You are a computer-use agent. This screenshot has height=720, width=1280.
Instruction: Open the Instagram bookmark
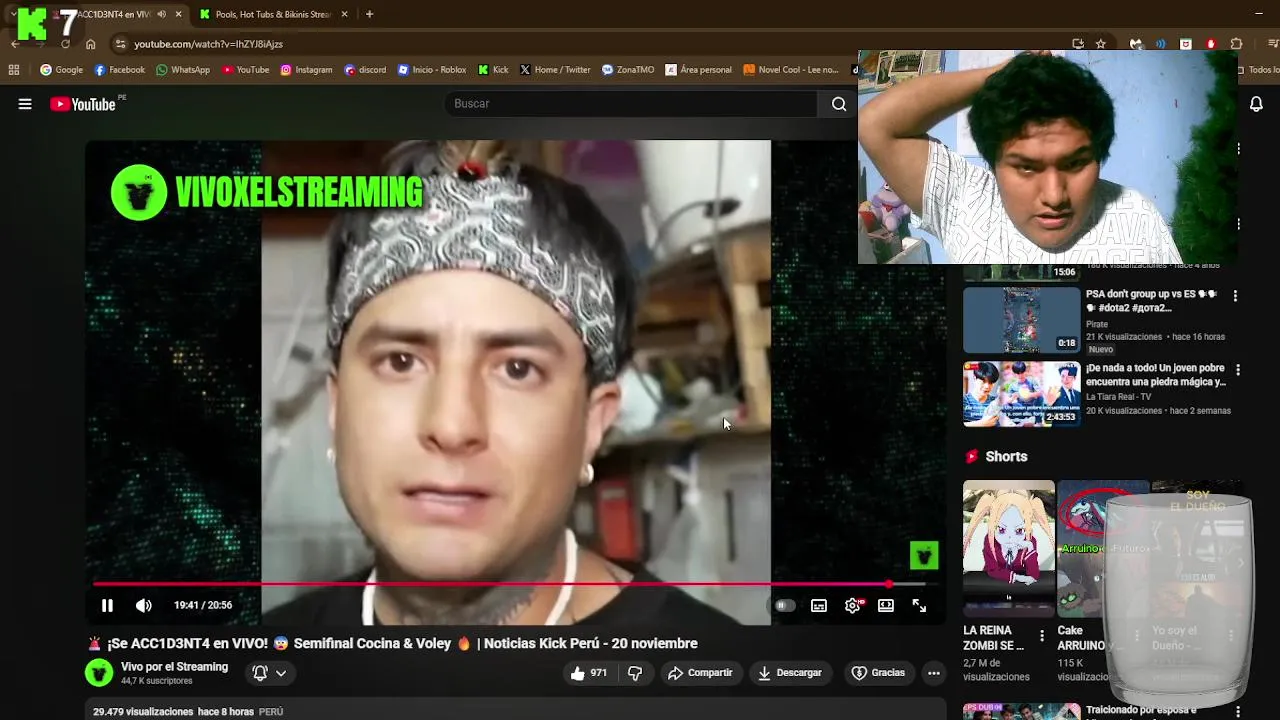coord(306,70)
